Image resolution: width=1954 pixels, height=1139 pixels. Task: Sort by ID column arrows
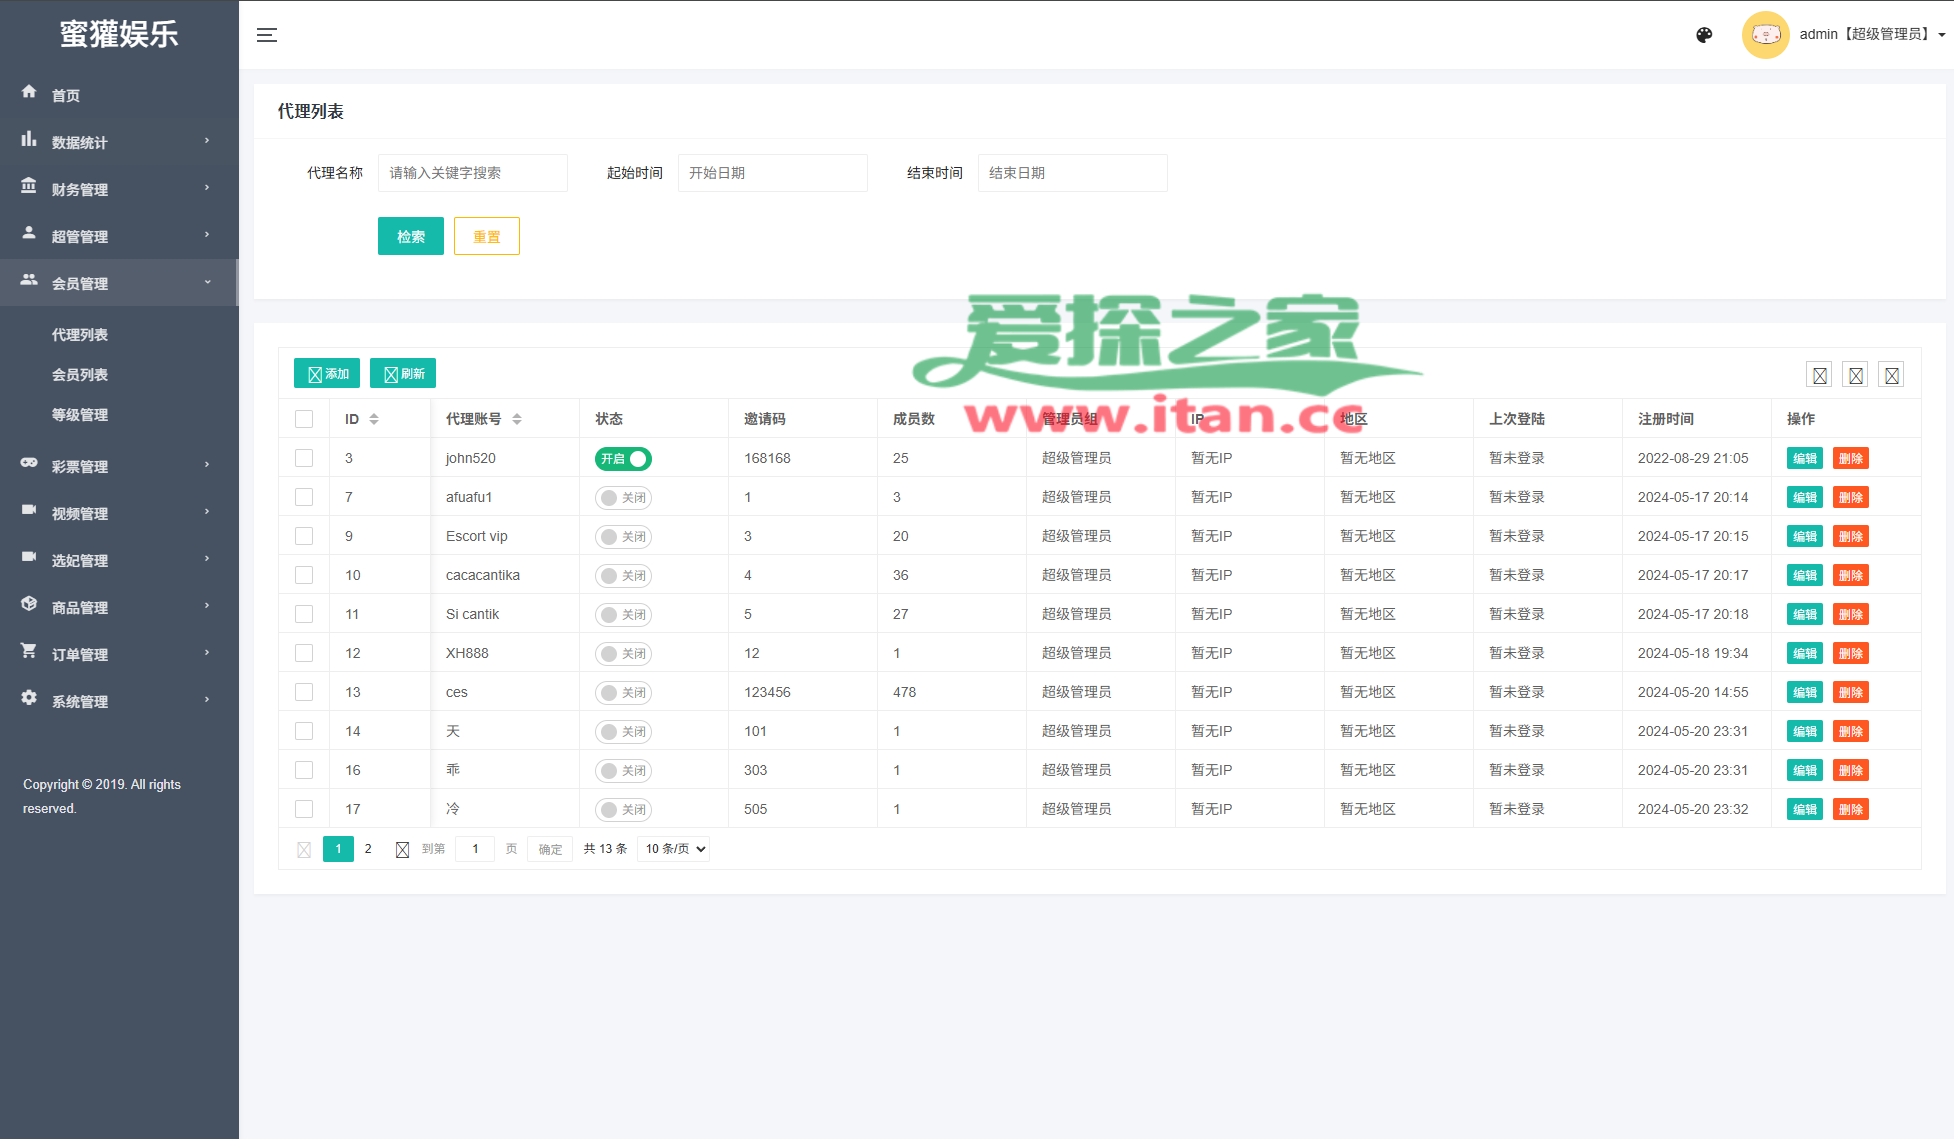374,419
